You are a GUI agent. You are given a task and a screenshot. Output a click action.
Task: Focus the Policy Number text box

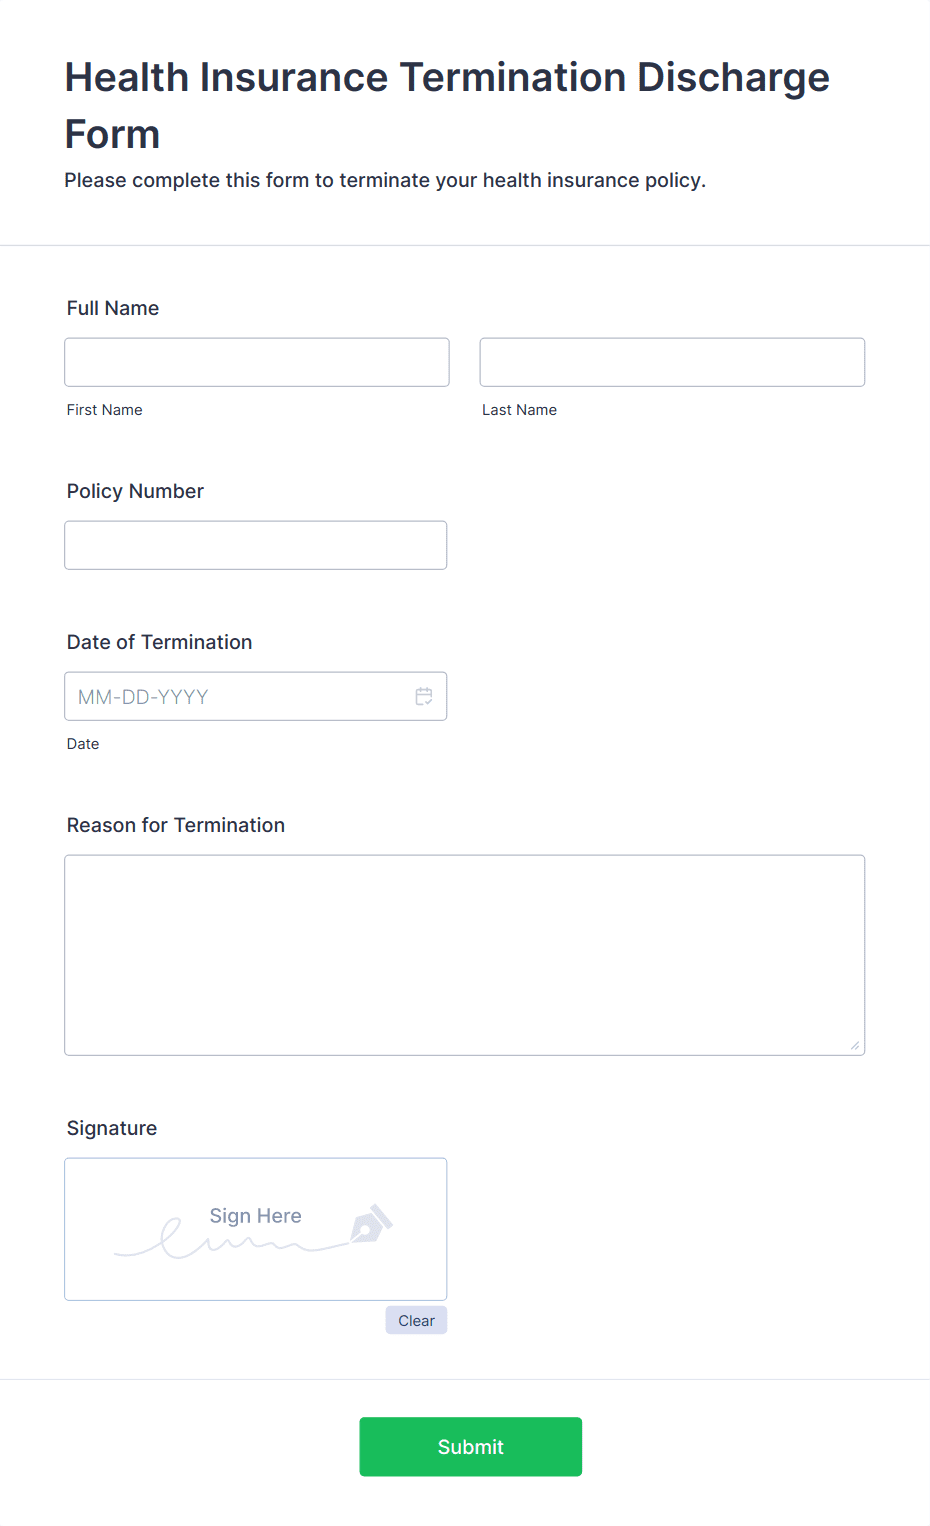[x=256, y=545]
